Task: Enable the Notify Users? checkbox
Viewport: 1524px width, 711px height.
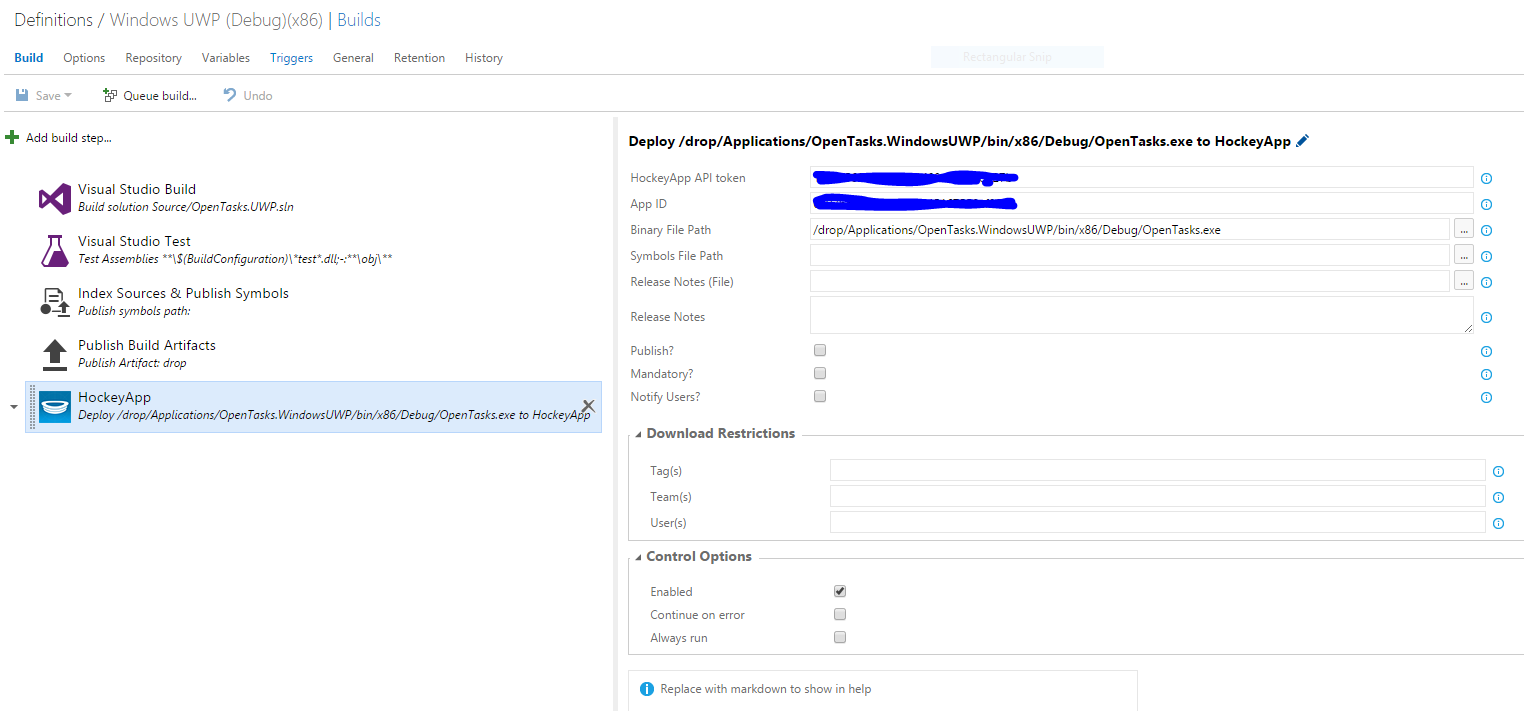Action: tap(820, 396)
